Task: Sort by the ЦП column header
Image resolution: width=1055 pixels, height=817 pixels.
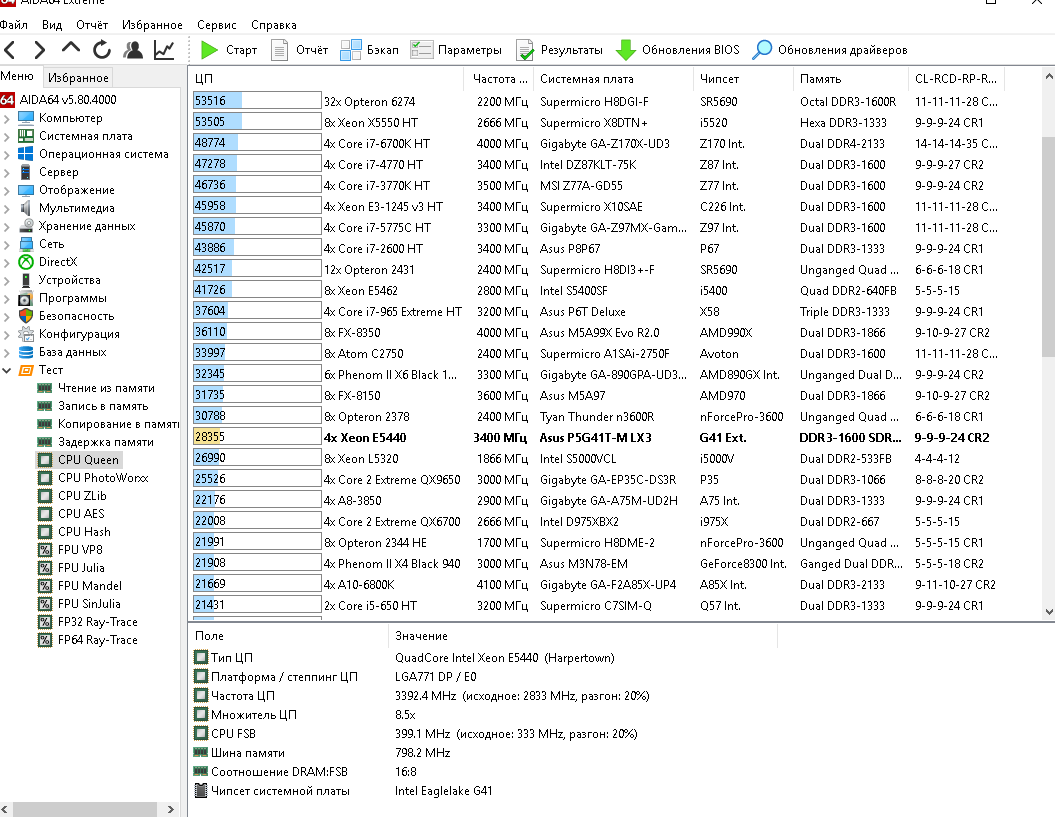Action: 326,79
